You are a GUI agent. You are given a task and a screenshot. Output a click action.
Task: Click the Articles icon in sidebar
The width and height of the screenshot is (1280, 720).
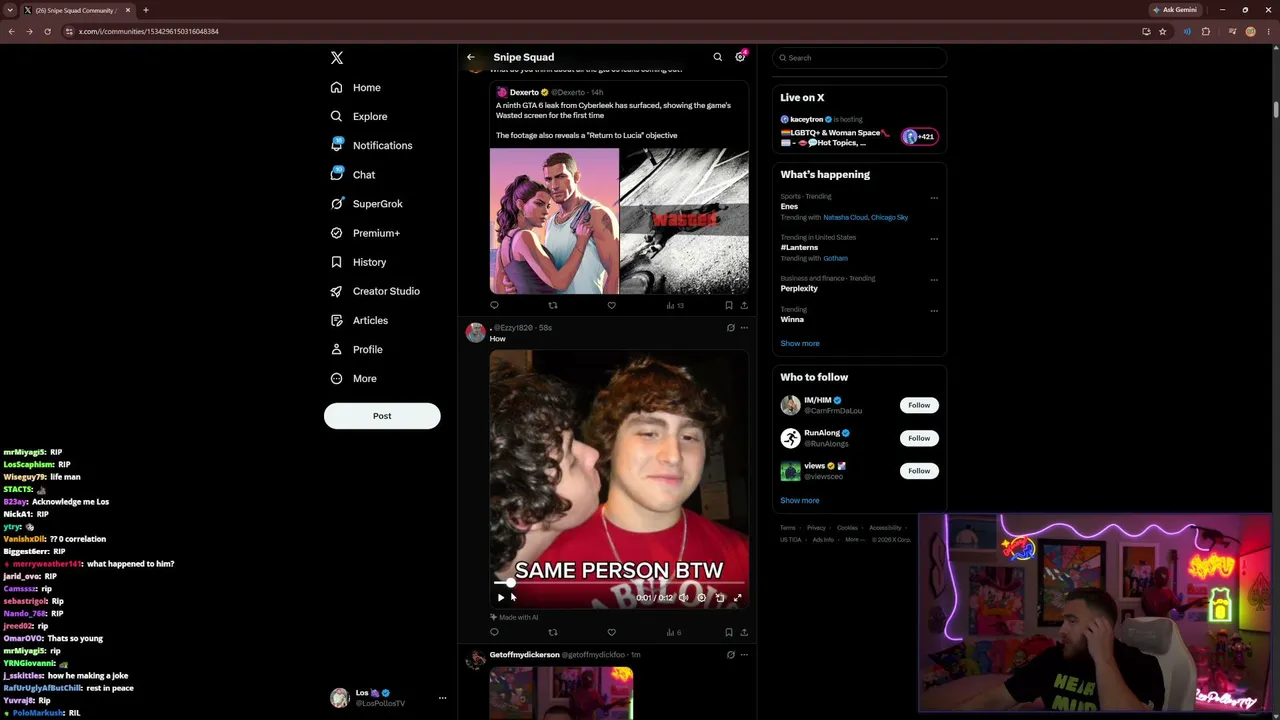[x=337, y=320]
